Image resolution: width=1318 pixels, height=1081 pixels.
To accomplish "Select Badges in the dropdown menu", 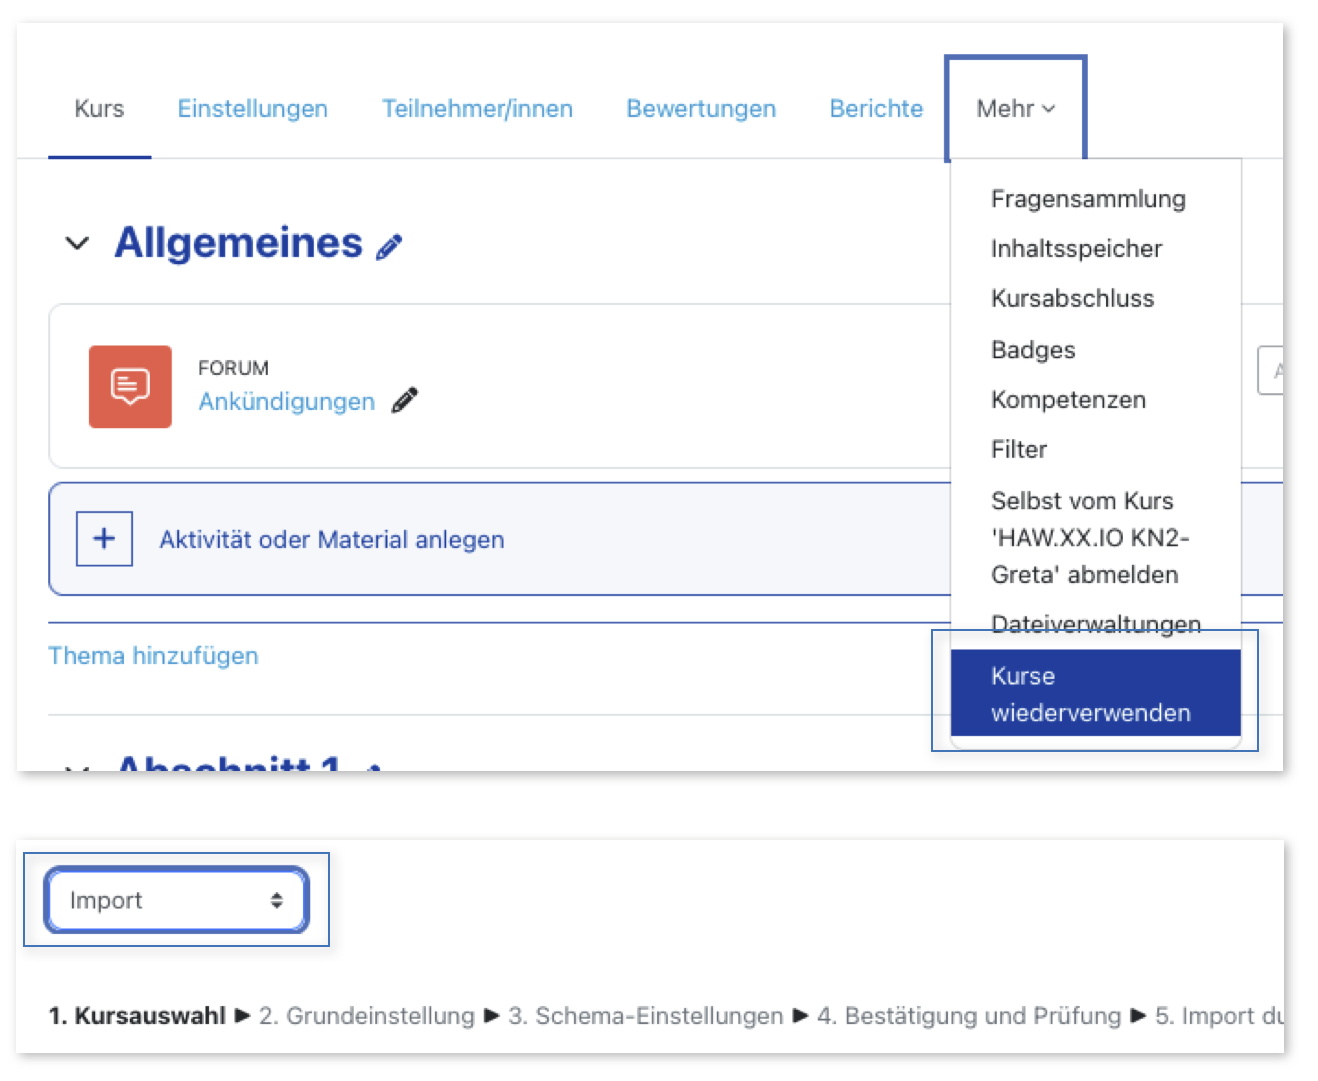I will [1033, 350].
